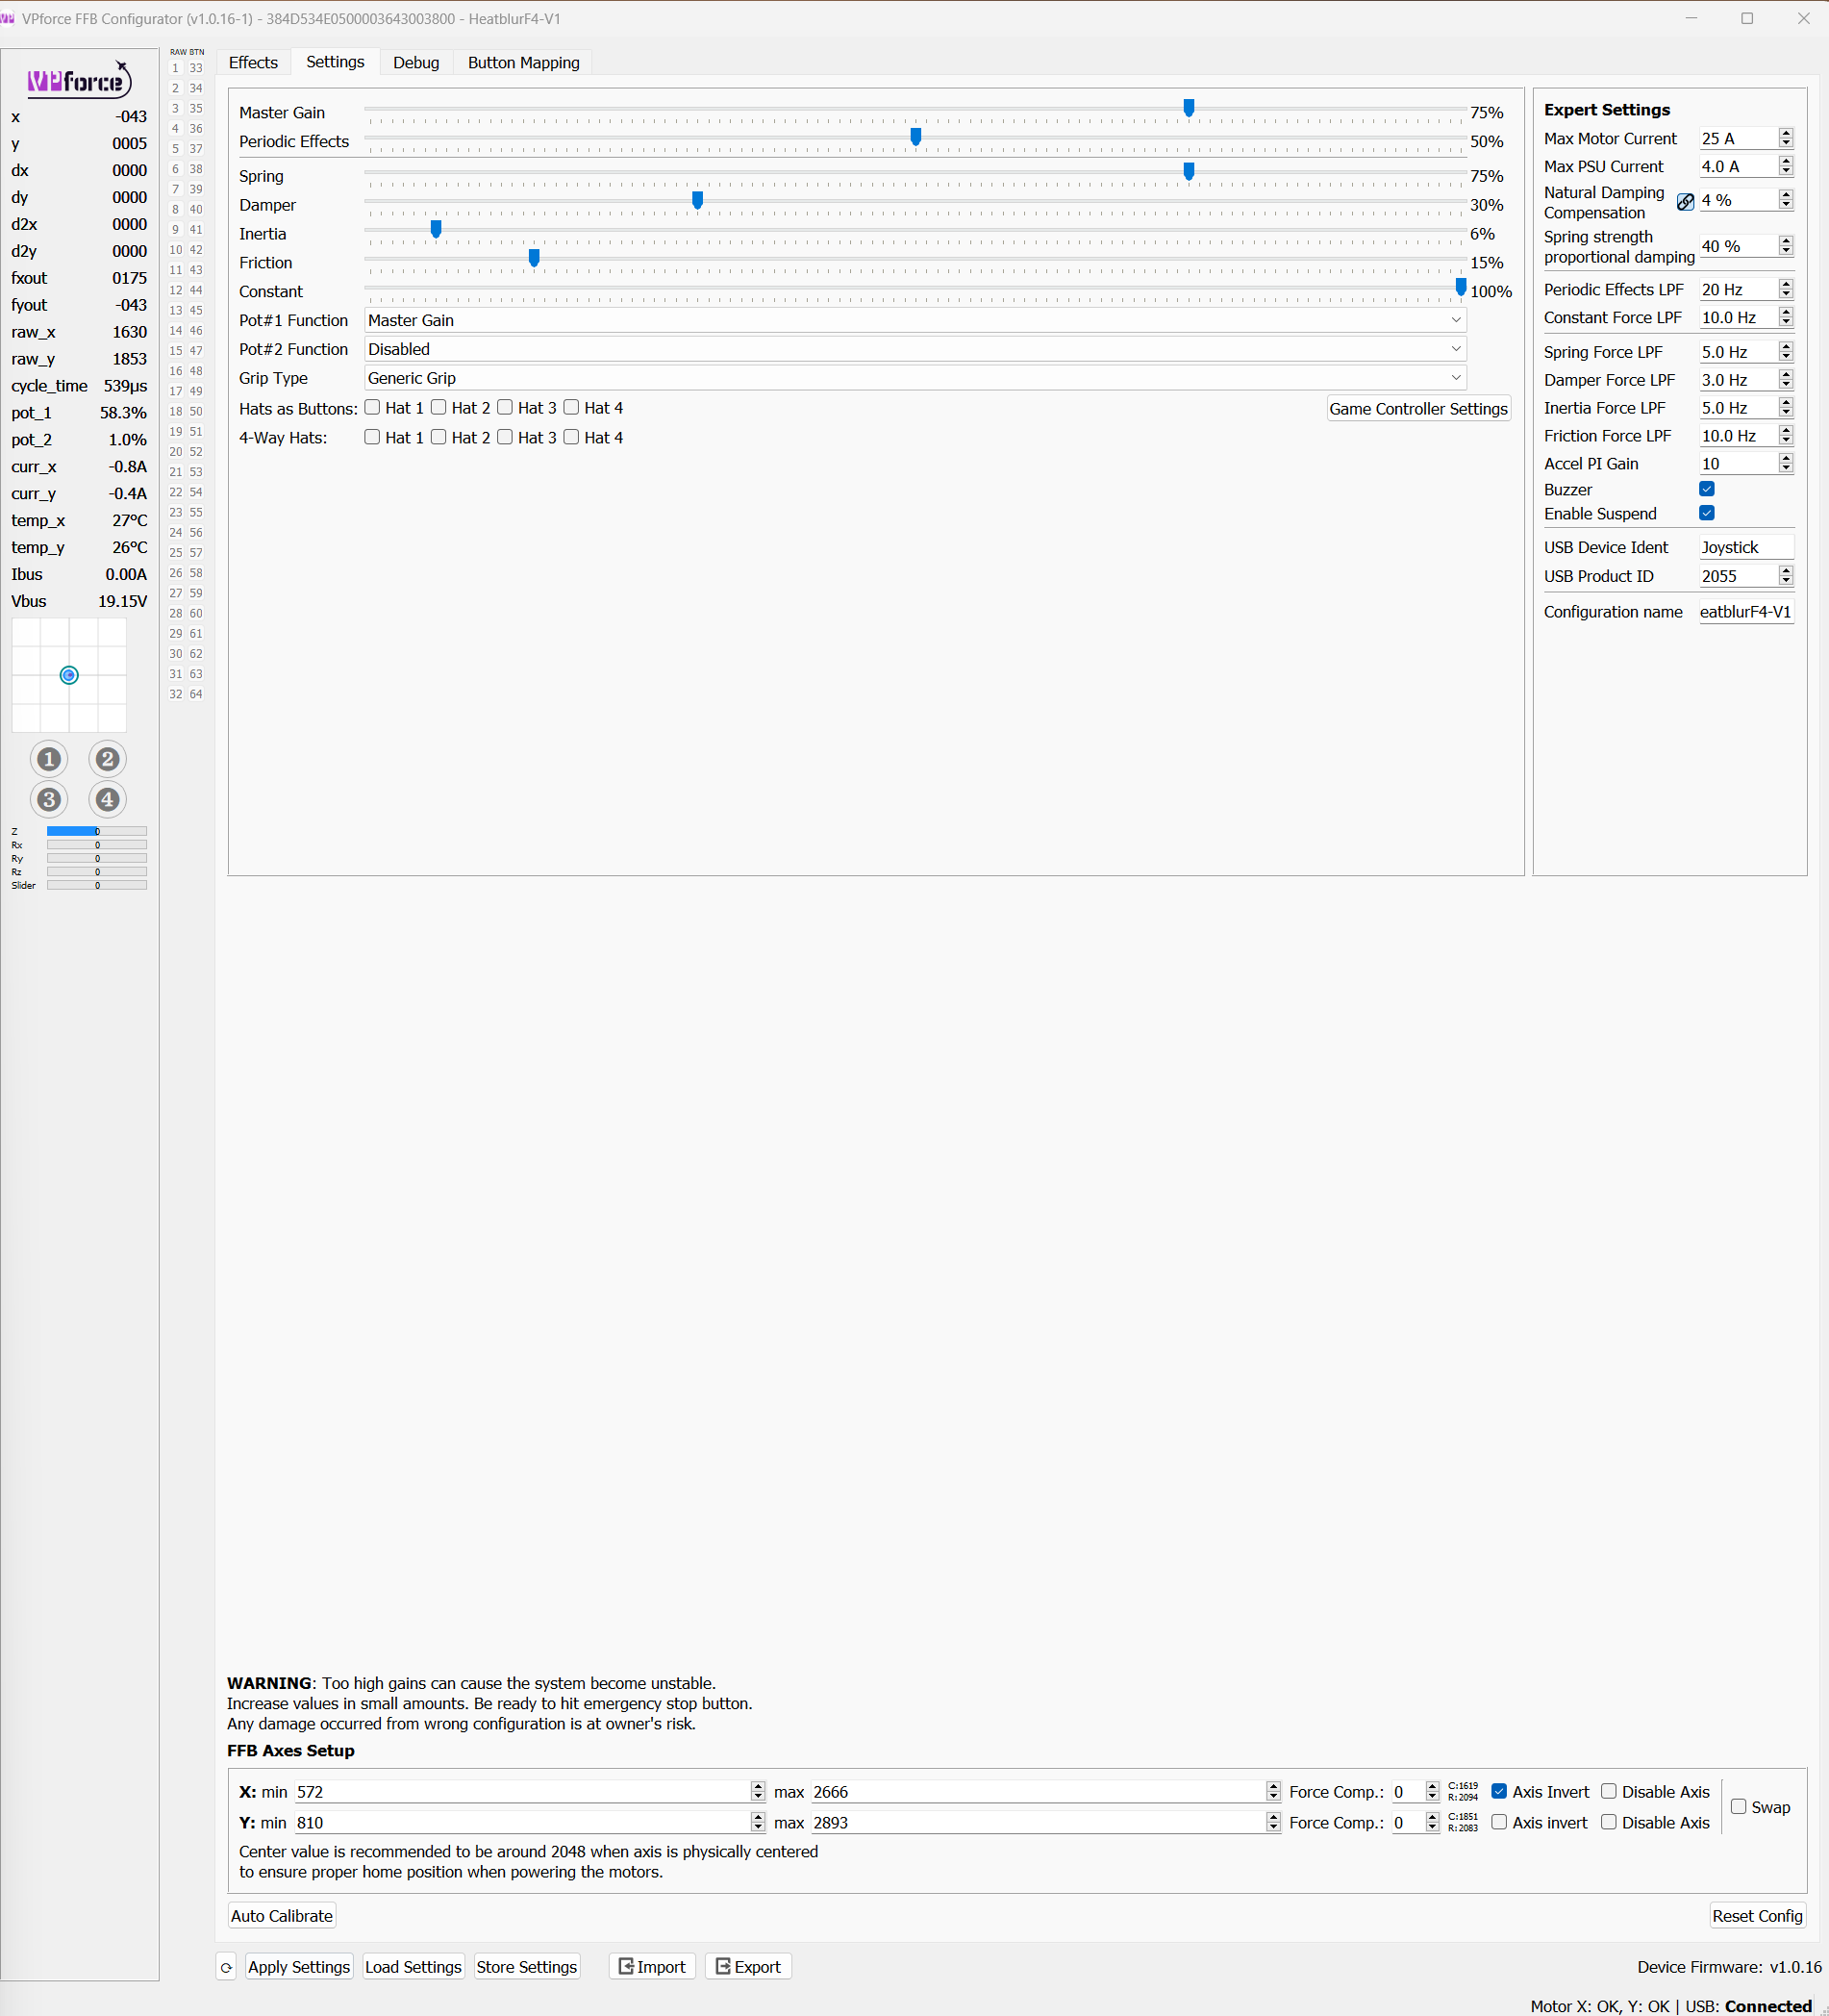Toggle Hats as Buttons Hat 1 checkbox

372,407
